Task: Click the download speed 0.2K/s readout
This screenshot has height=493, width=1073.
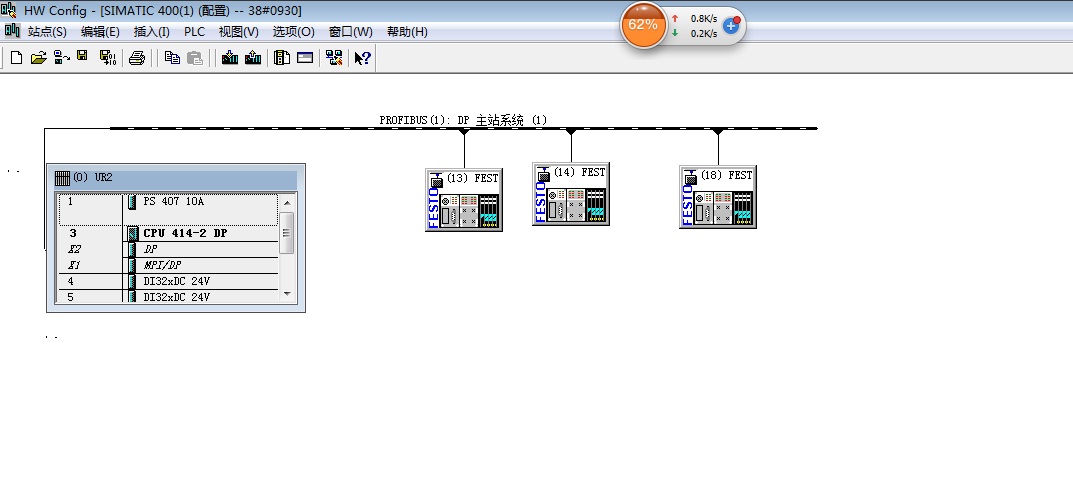Action: point(704,33)
